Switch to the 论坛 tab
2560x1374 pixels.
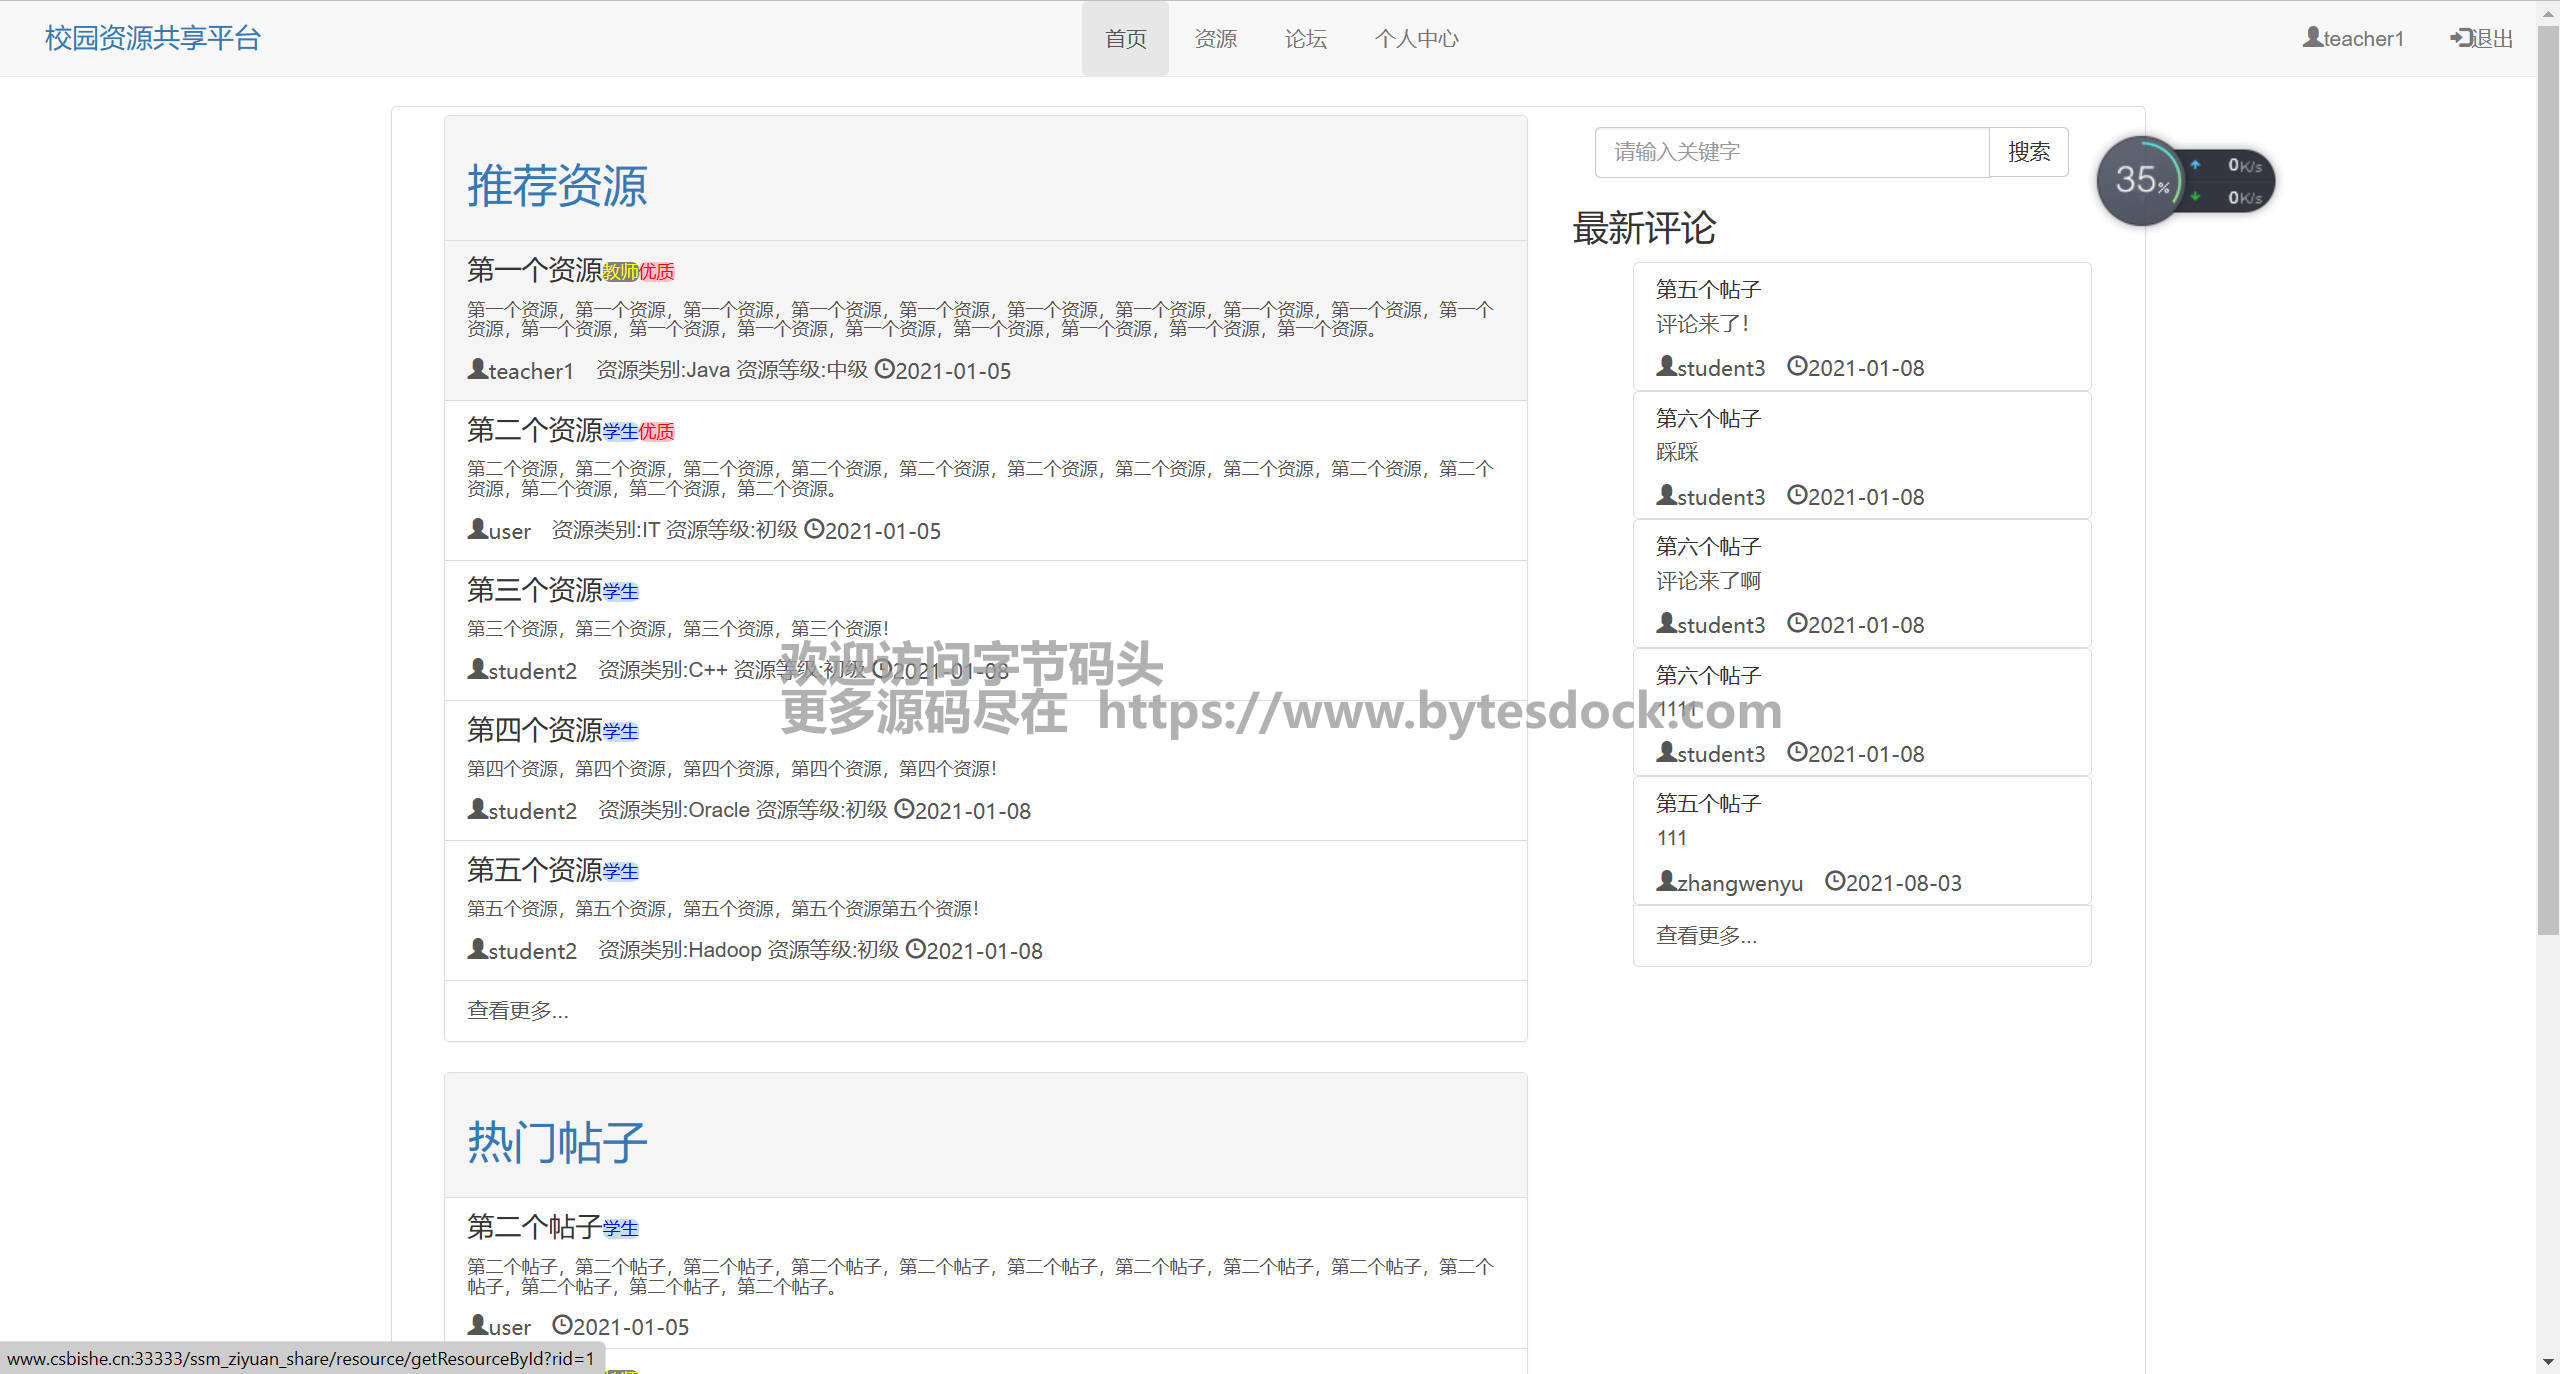point(1305,39)
